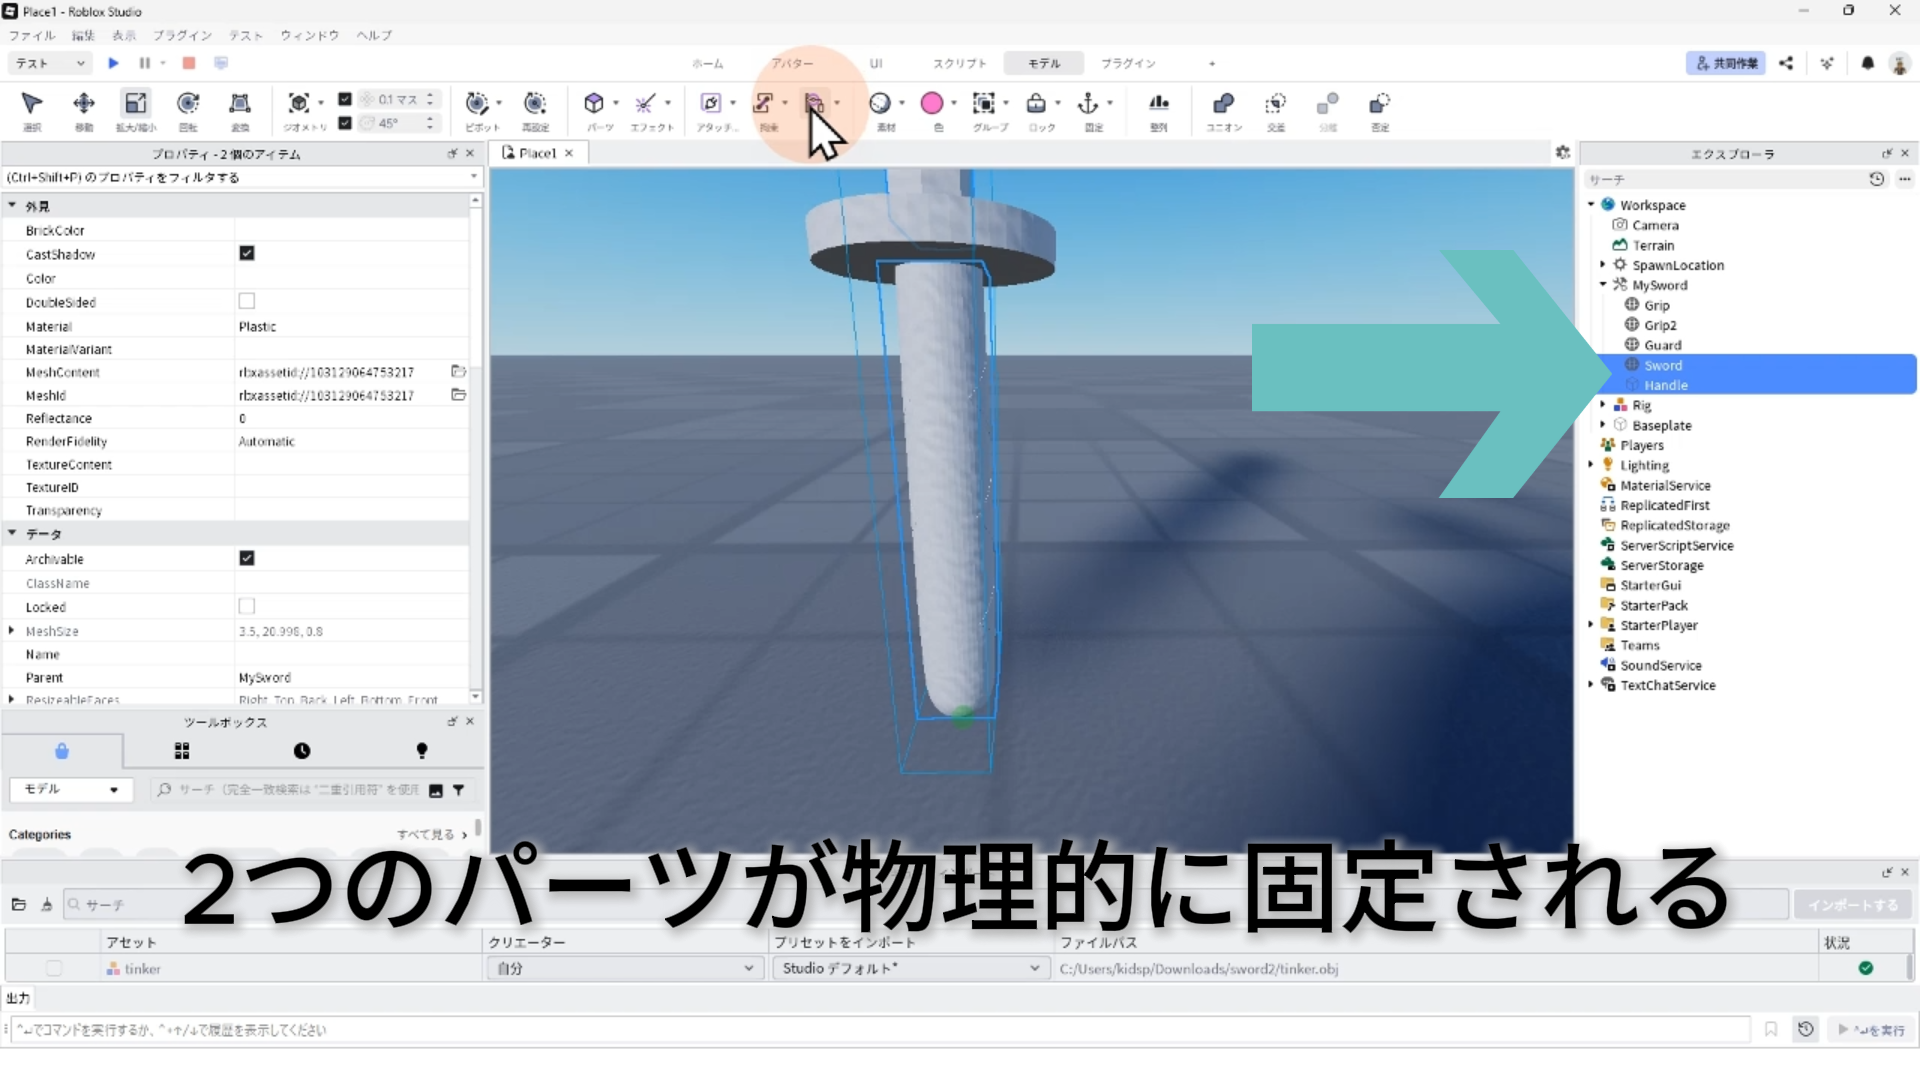1920x1080 pixels.
Task: Click the 共同作業 collaborate button
Action: coord(1726,63)
